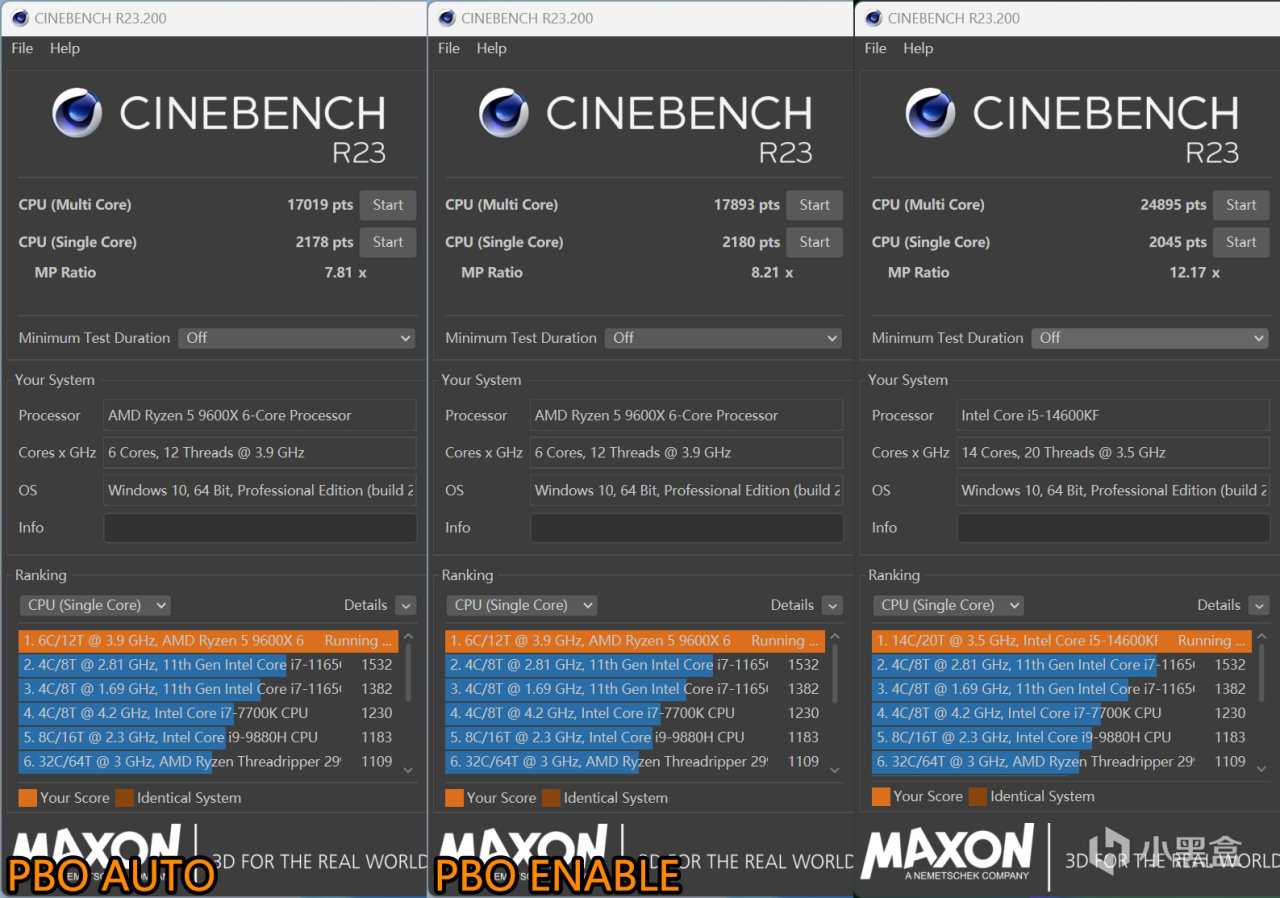This screenshot has height=898, width=1280.
Task: Select the 12.17 x MP Ratio value
Action: [x=1195, y=272]
